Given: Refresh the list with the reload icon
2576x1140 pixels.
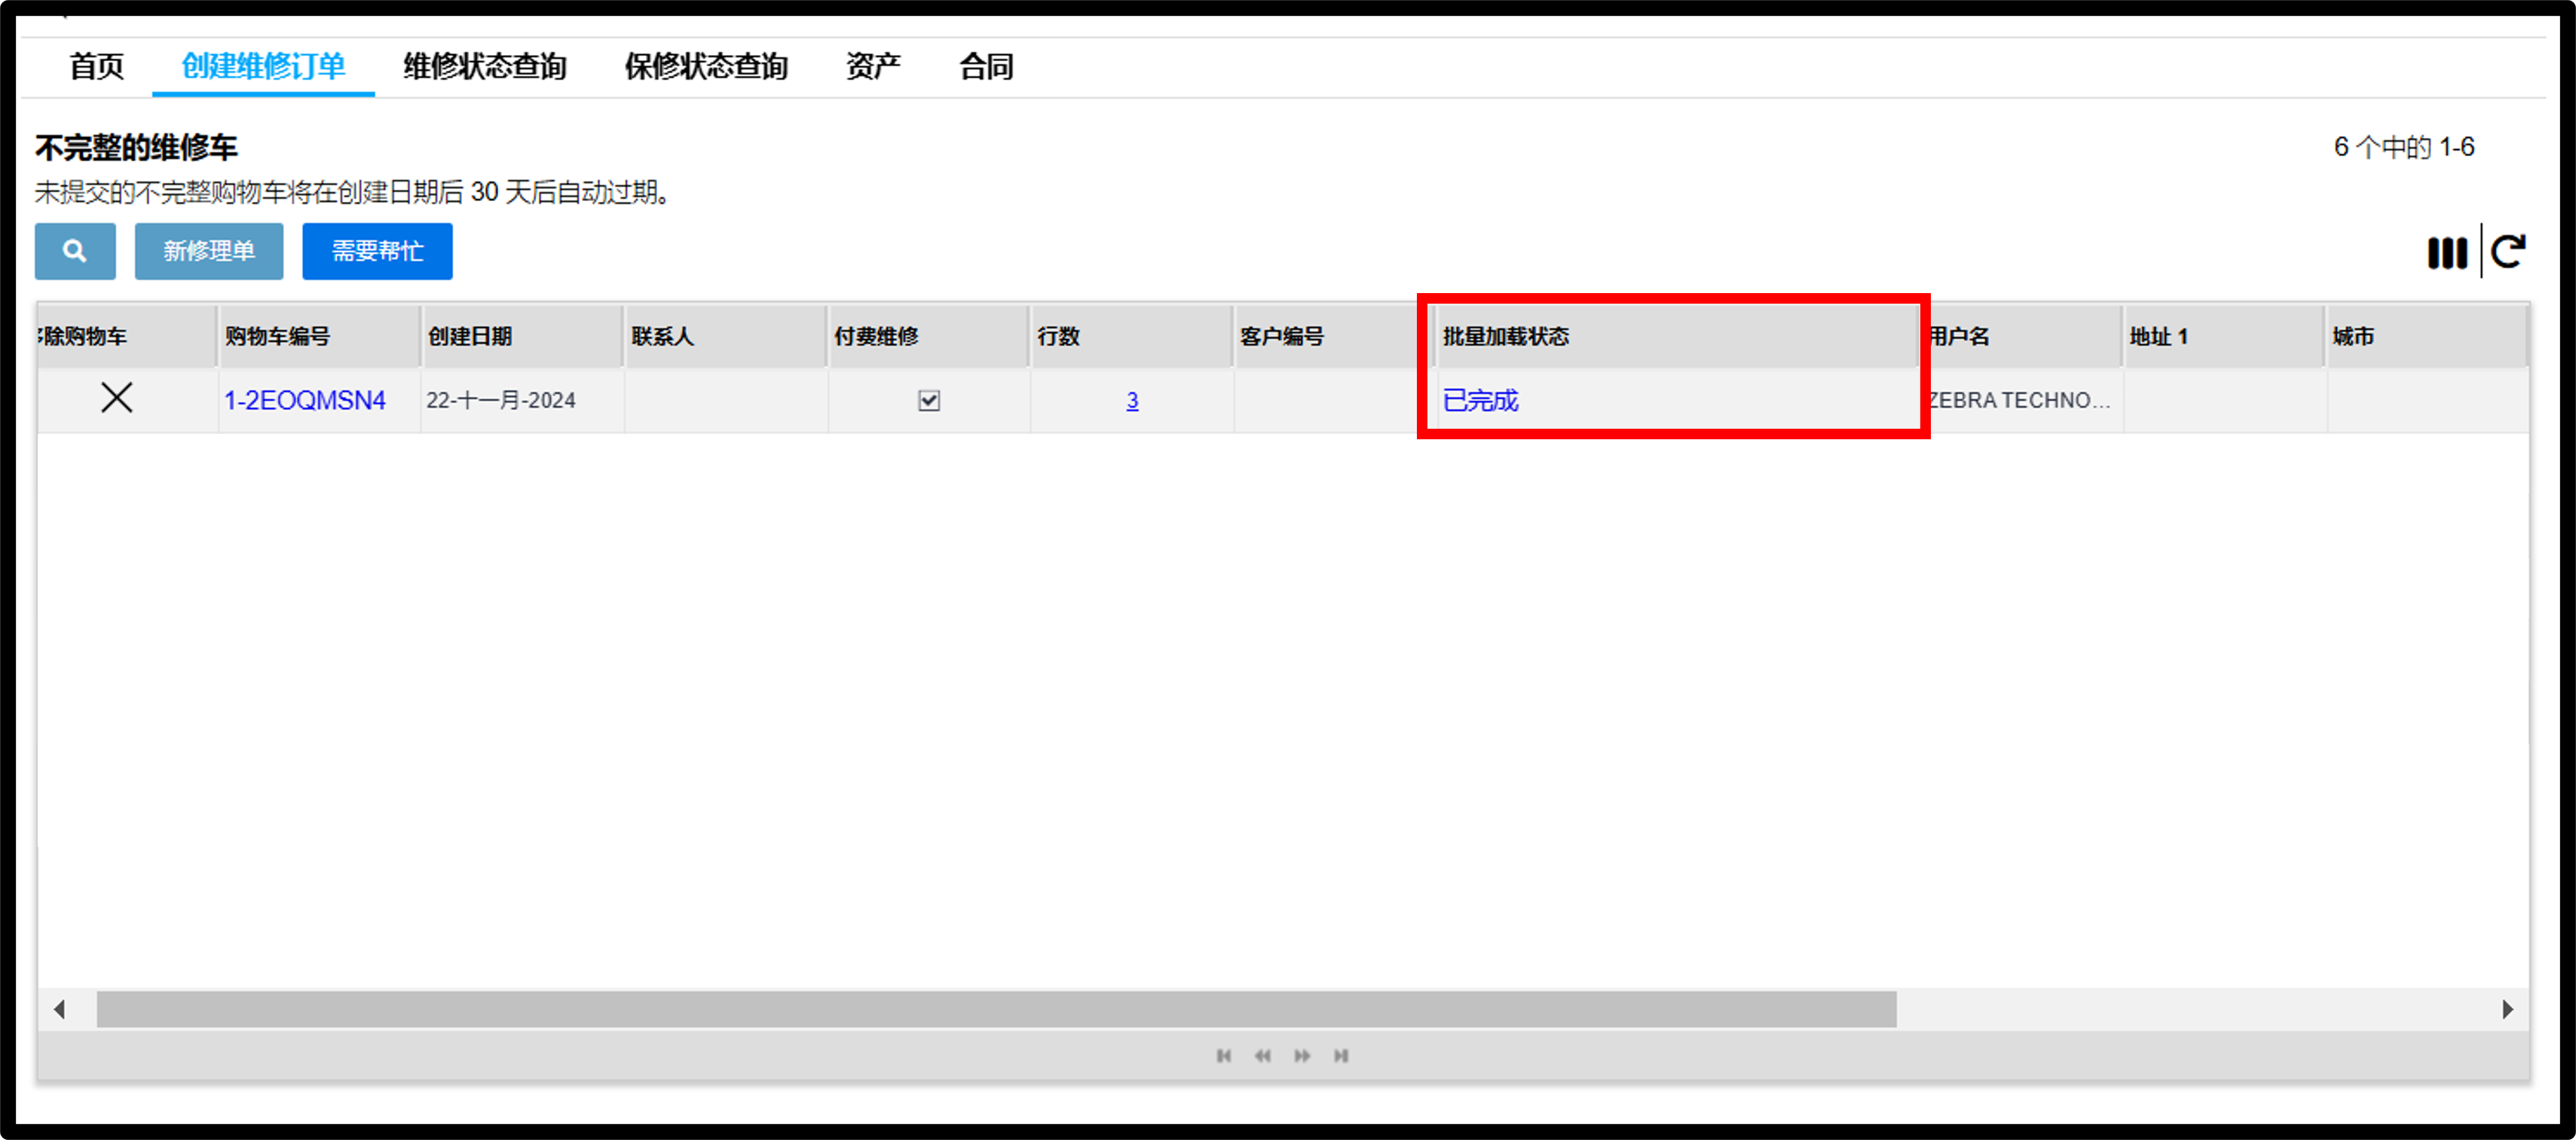Looking at the screenshot, I should pyautogui.click(x=2508, y=251).
